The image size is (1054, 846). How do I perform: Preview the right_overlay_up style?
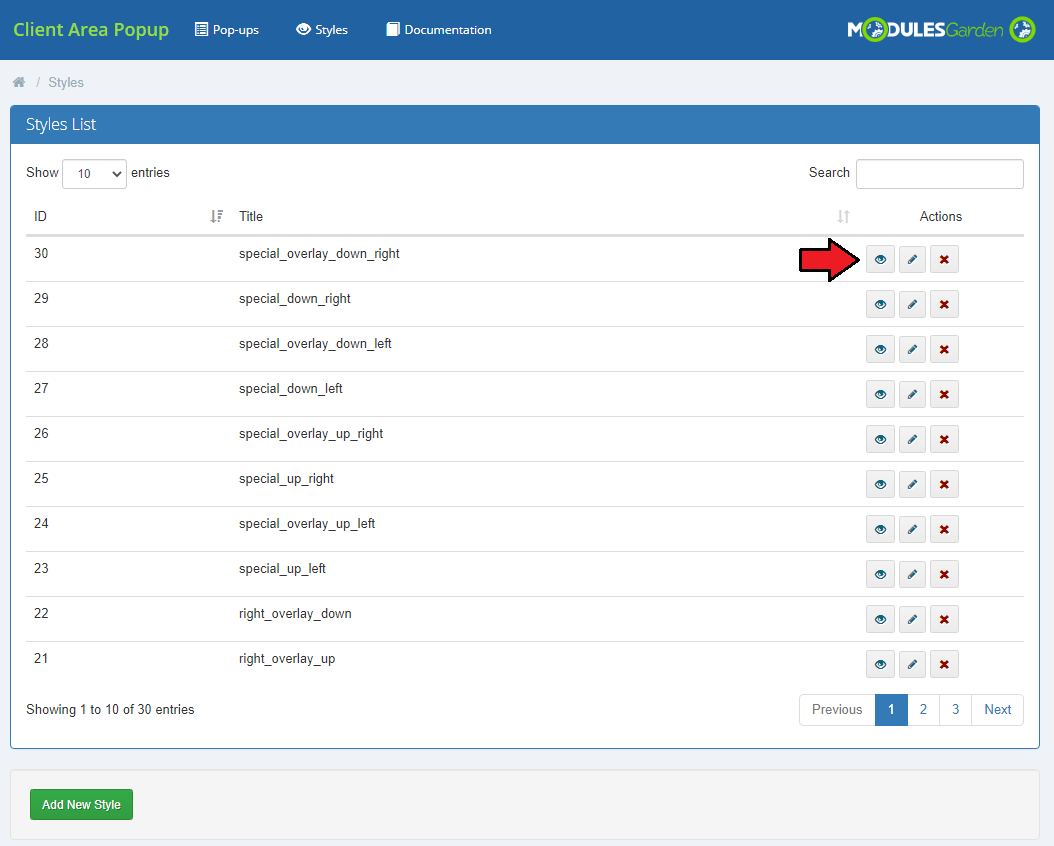pyautogui.click(x=880, y=665)
